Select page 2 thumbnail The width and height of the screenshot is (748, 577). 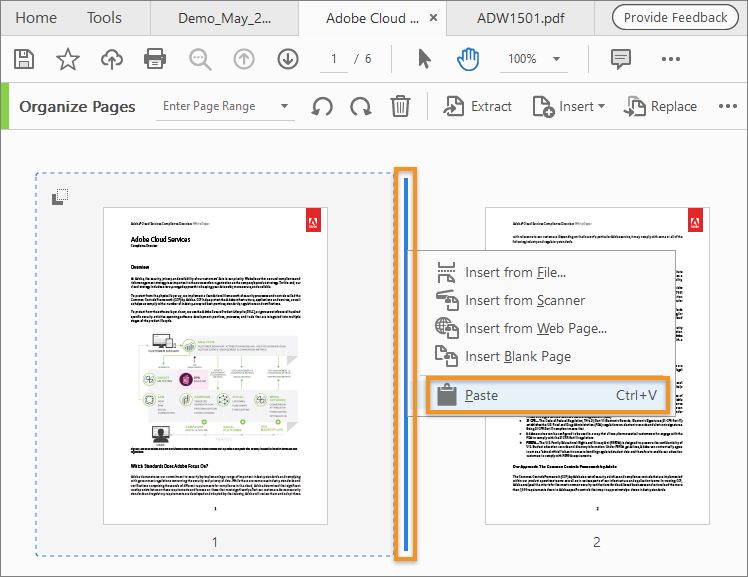597,366
